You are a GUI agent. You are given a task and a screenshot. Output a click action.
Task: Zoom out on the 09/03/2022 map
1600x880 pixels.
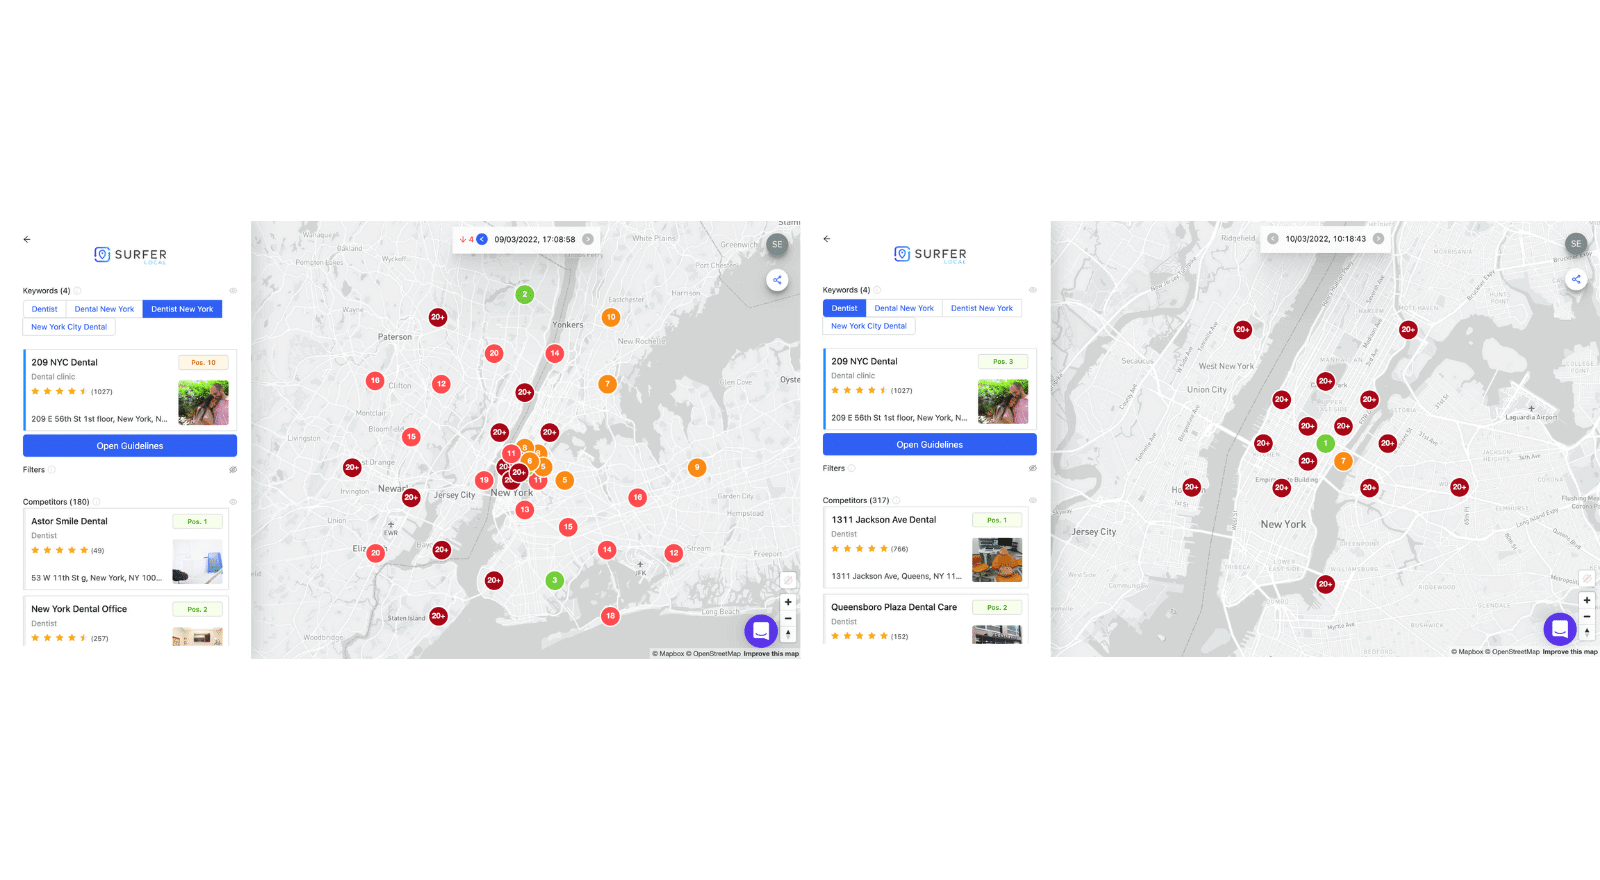point(788,618)
